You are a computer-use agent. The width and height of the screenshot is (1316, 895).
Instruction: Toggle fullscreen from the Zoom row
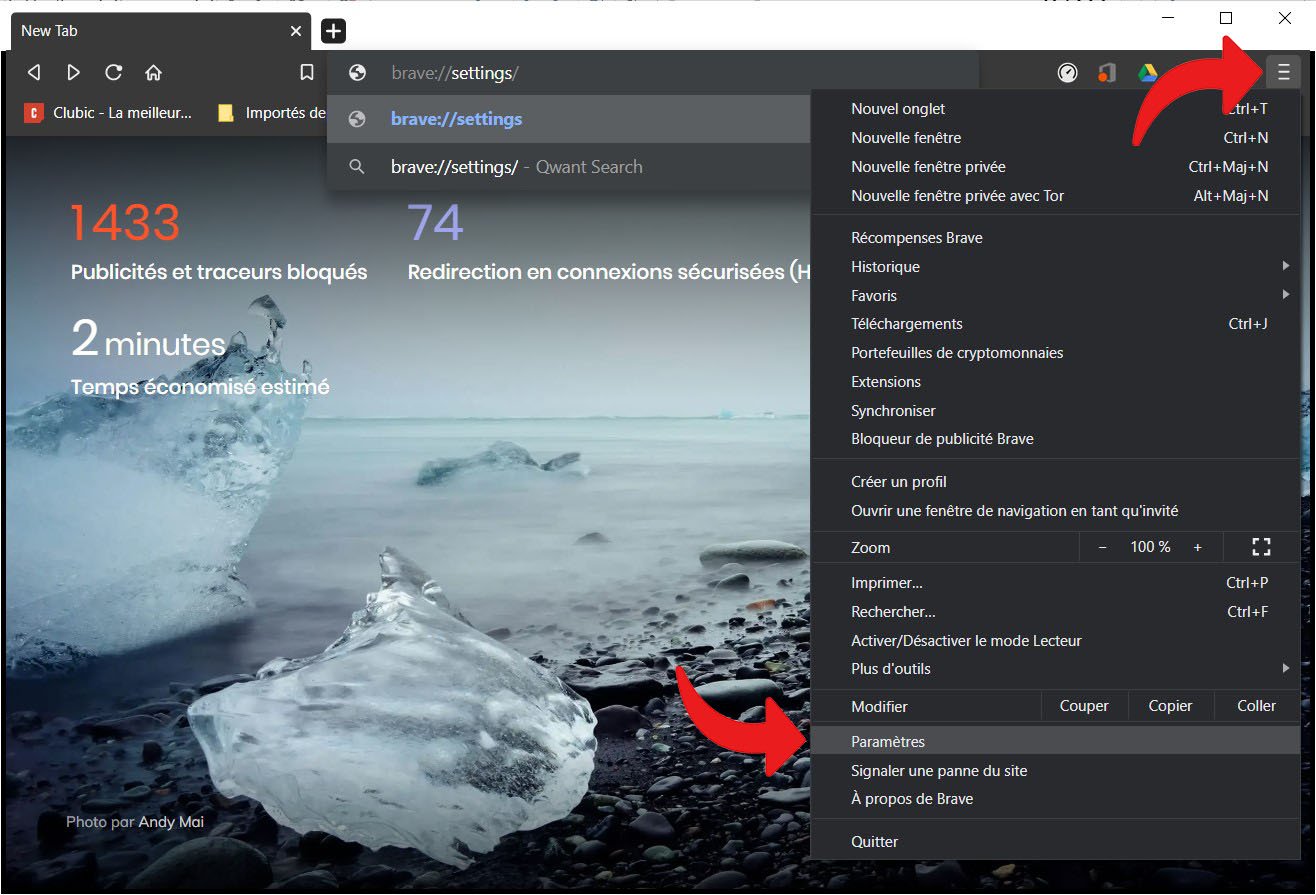pyautogui.click(x=1261, y=547)
